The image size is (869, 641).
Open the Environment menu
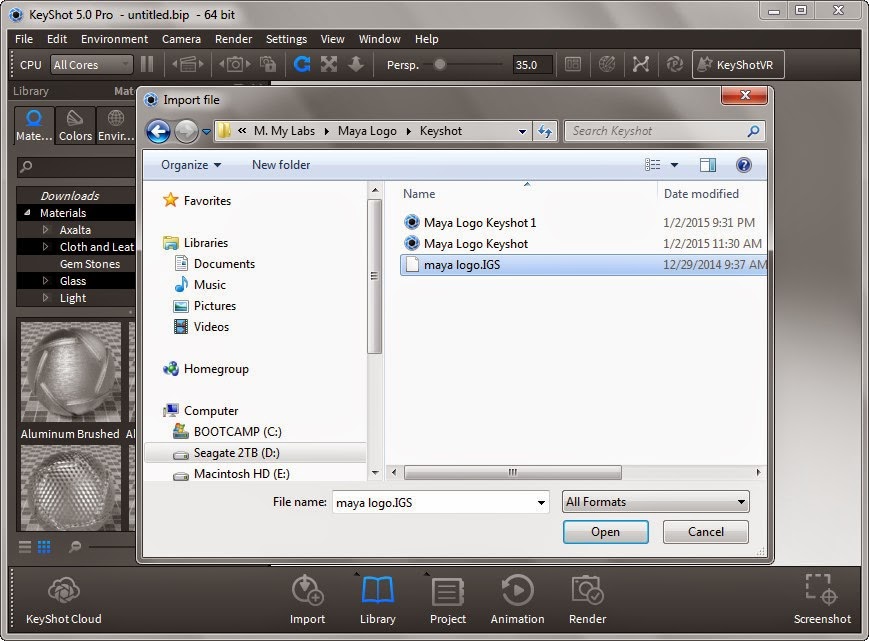[x=114, y=39]
